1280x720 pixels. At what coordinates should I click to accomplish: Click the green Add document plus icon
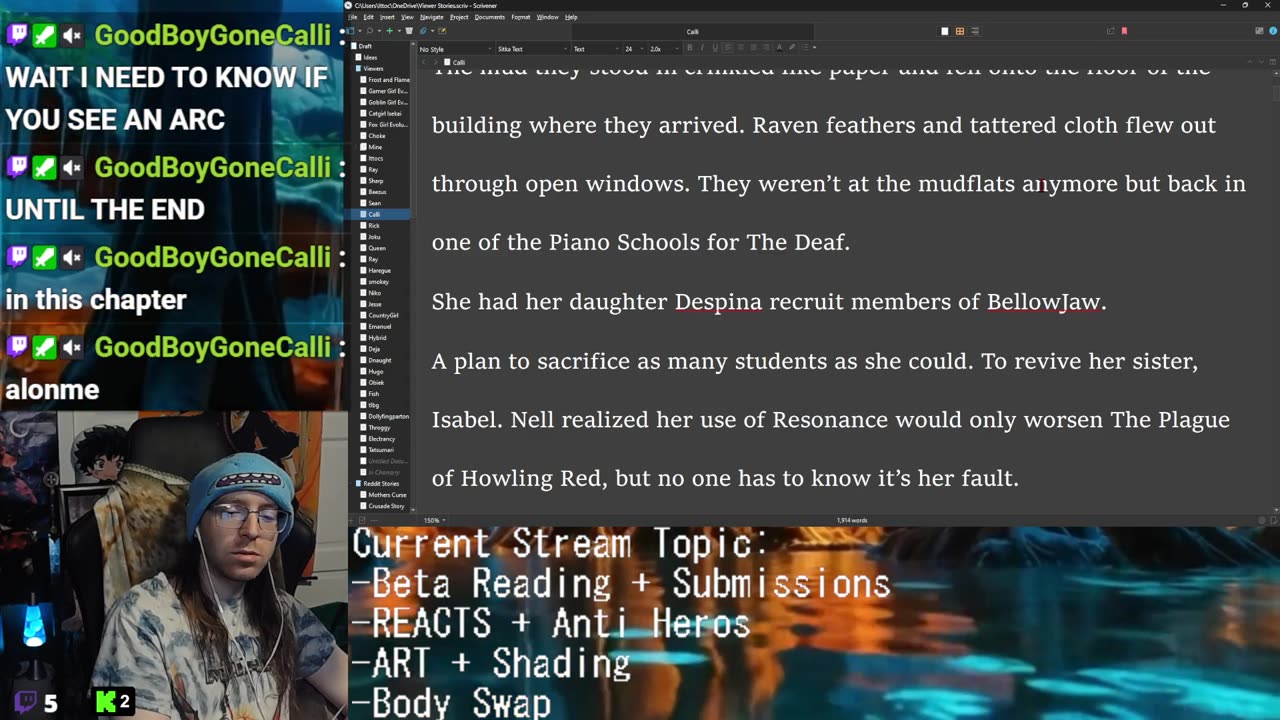click(390, 31)
